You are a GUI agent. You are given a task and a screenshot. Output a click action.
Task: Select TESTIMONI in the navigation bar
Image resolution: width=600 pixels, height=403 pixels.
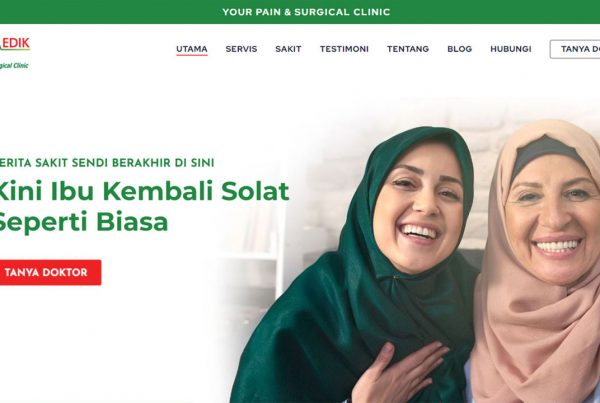coord(344,49)
